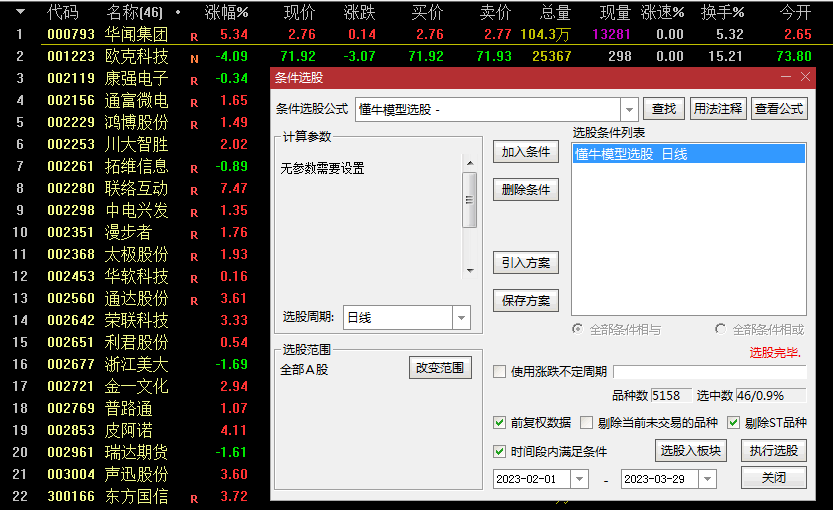Open the 条件选股公式 dropdown arrow
Image resolution: width=833 pixels, height=510 pixels.
(x=629, y=110)
